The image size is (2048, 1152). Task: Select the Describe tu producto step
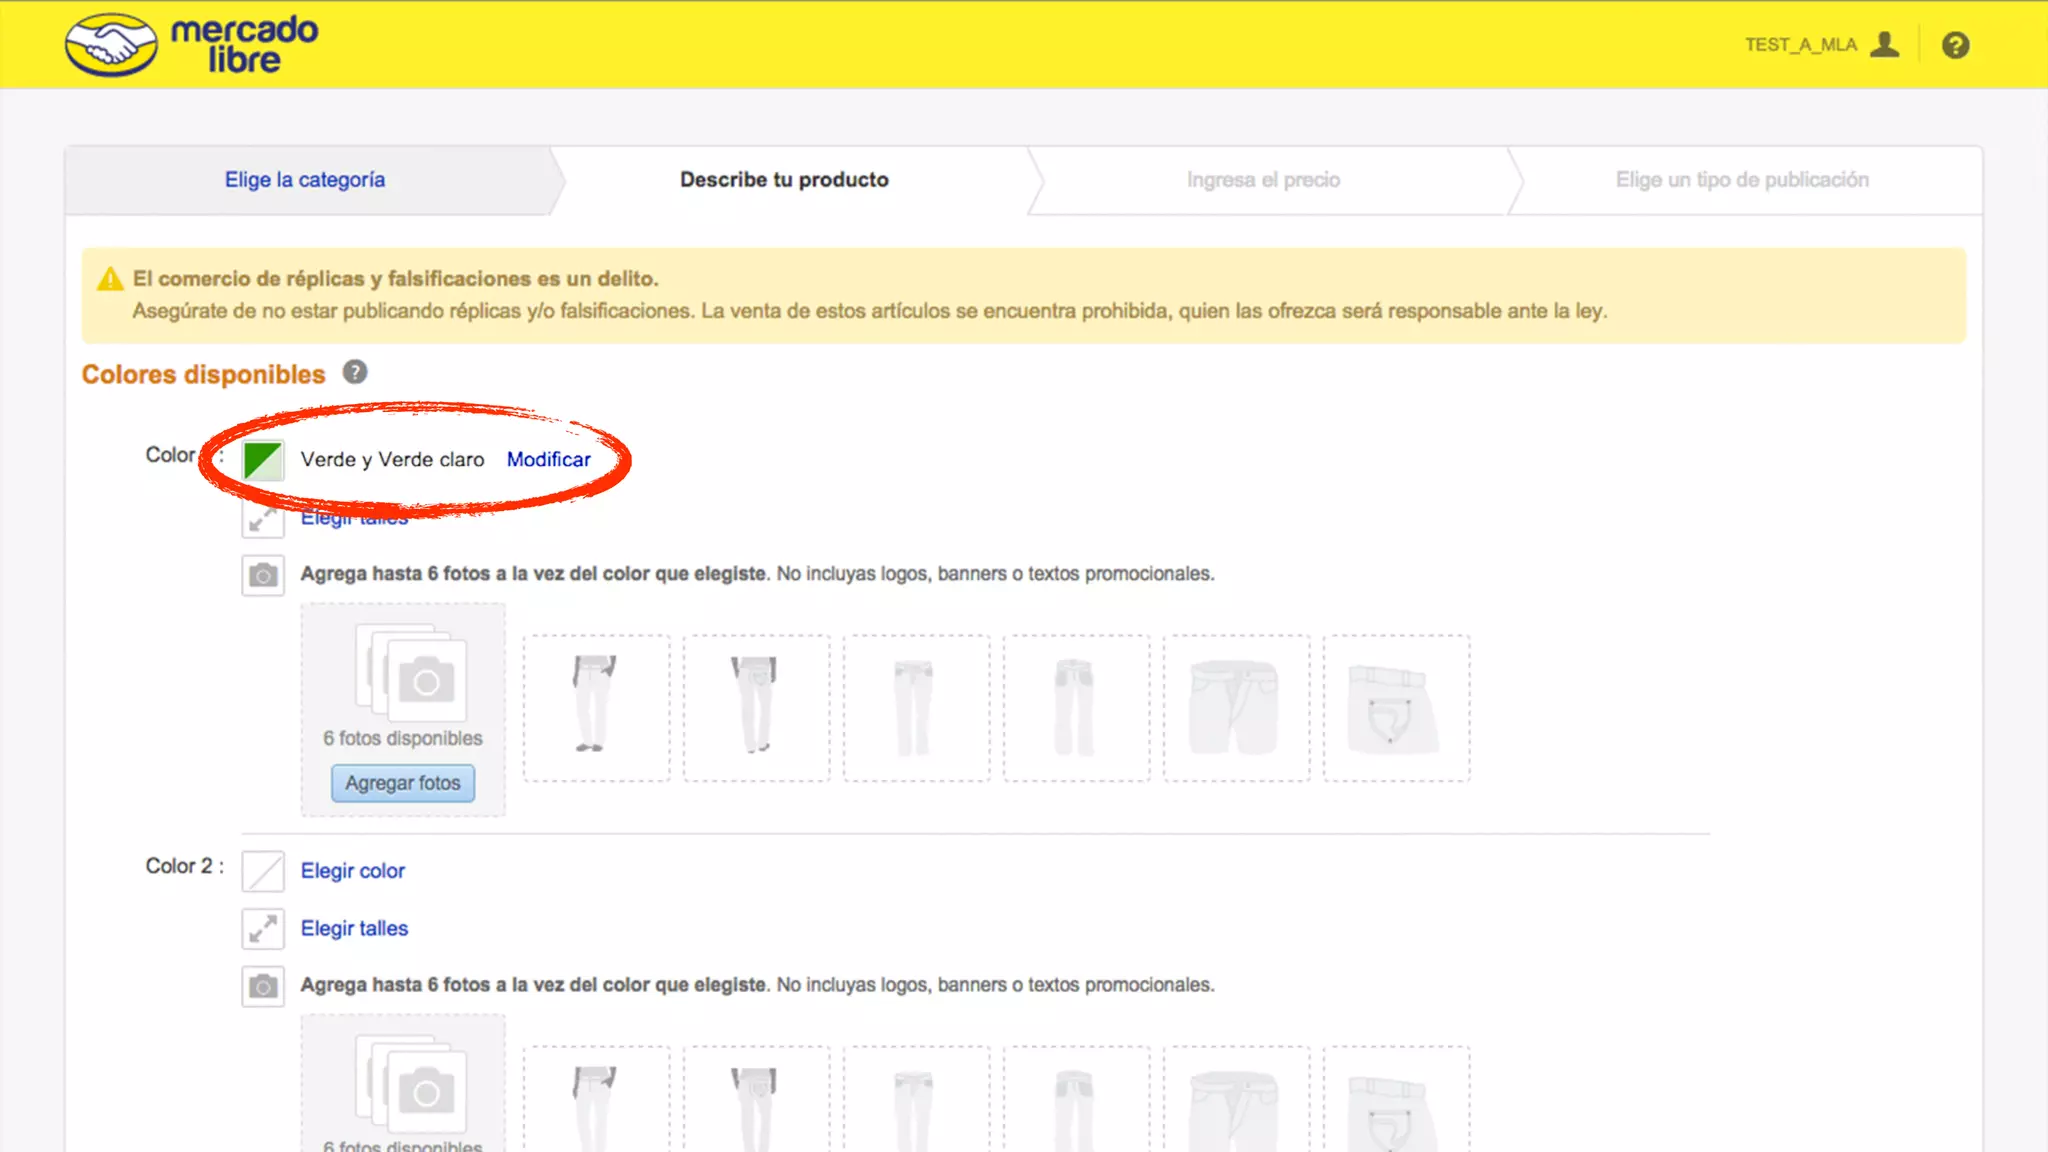coord(784,180)
